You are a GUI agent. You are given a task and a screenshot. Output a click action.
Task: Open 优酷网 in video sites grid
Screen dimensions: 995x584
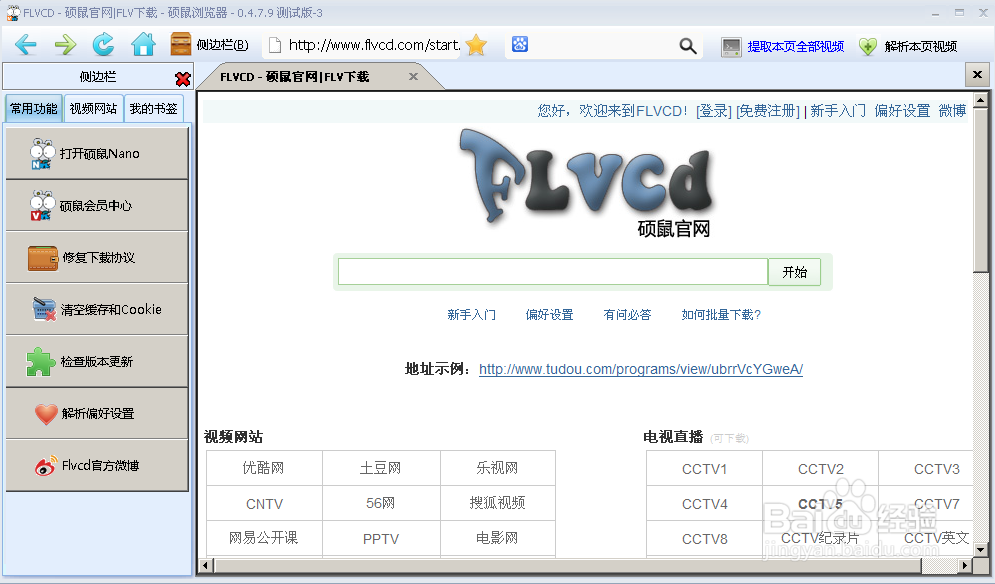[x=264, y=468]
